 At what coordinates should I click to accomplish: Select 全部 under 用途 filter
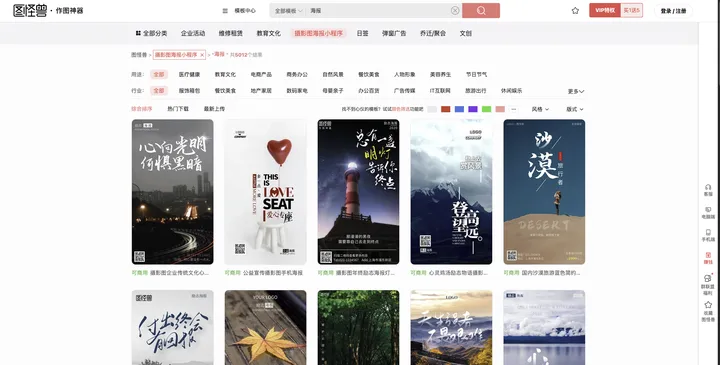(x=159, y=74)
